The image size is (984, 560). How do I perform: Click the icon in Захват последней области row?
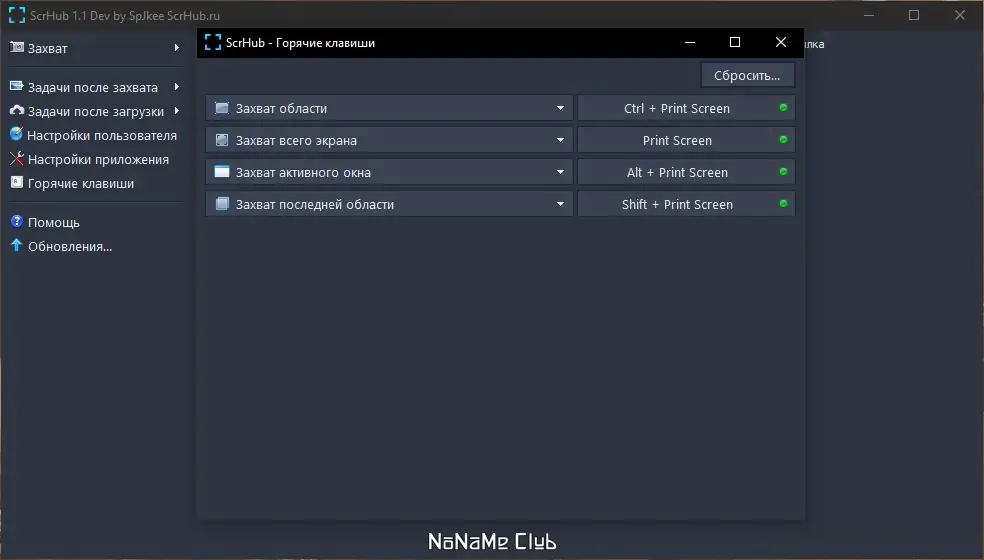click(x=222, y=203)
